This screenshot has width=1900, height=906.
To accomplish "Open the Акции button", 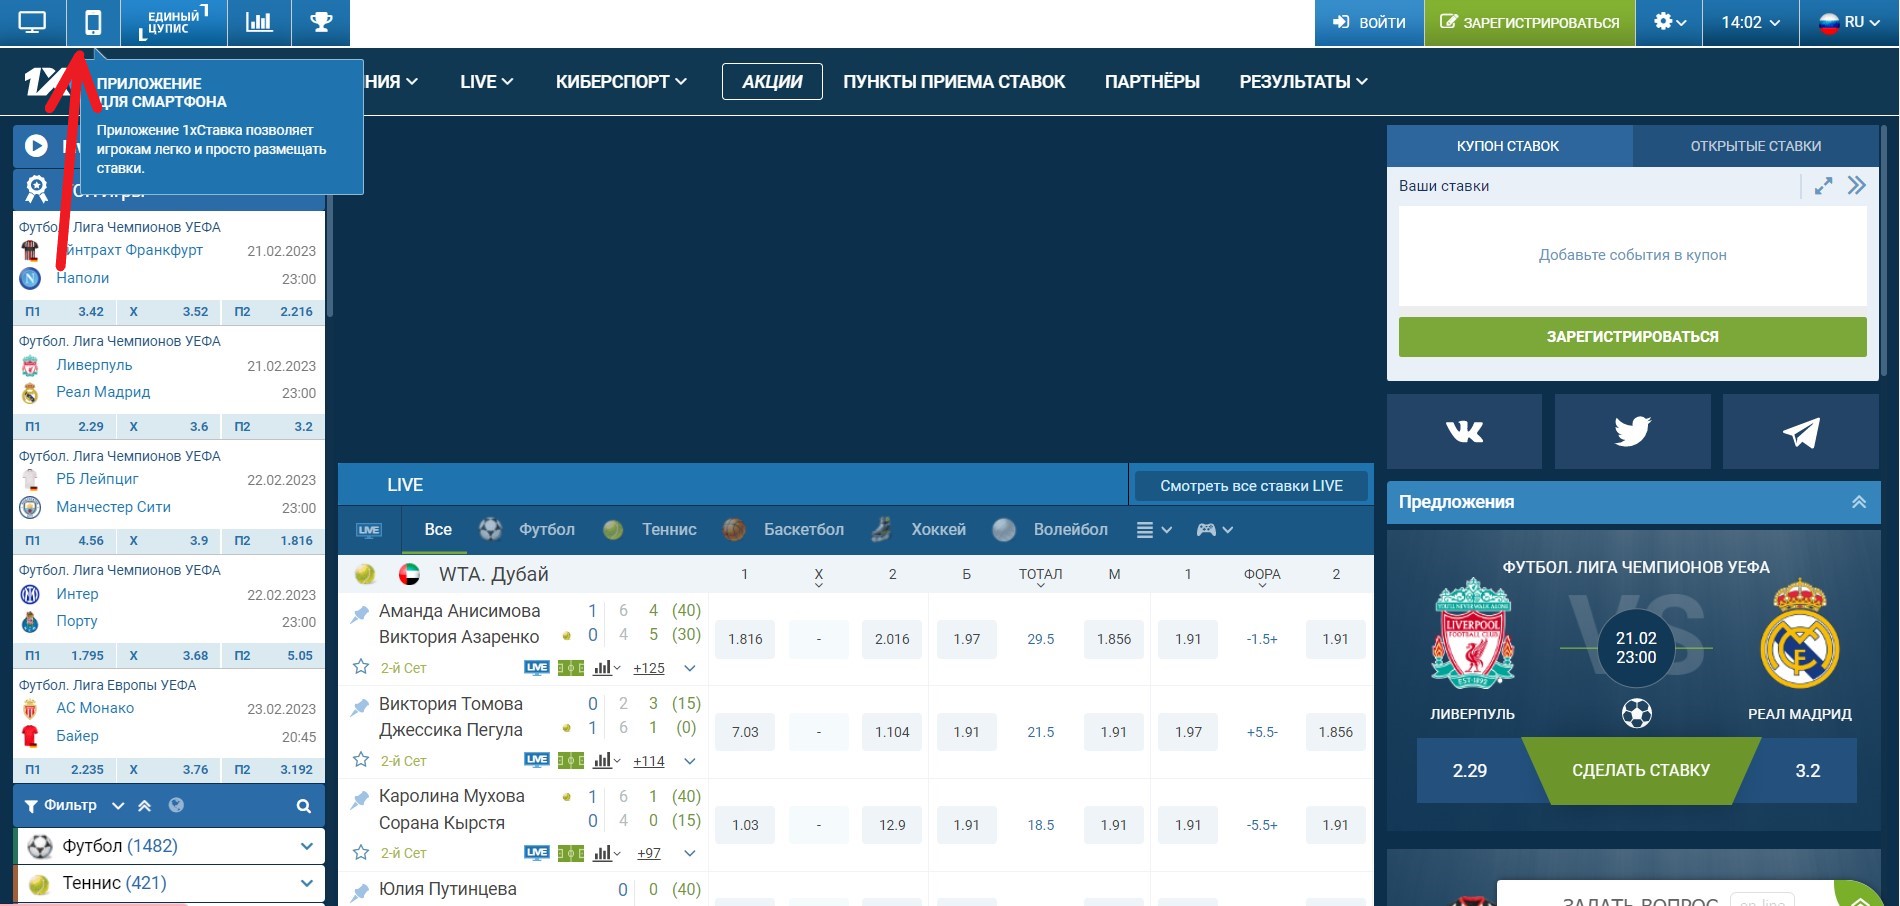I will click(x=772, y=82).
